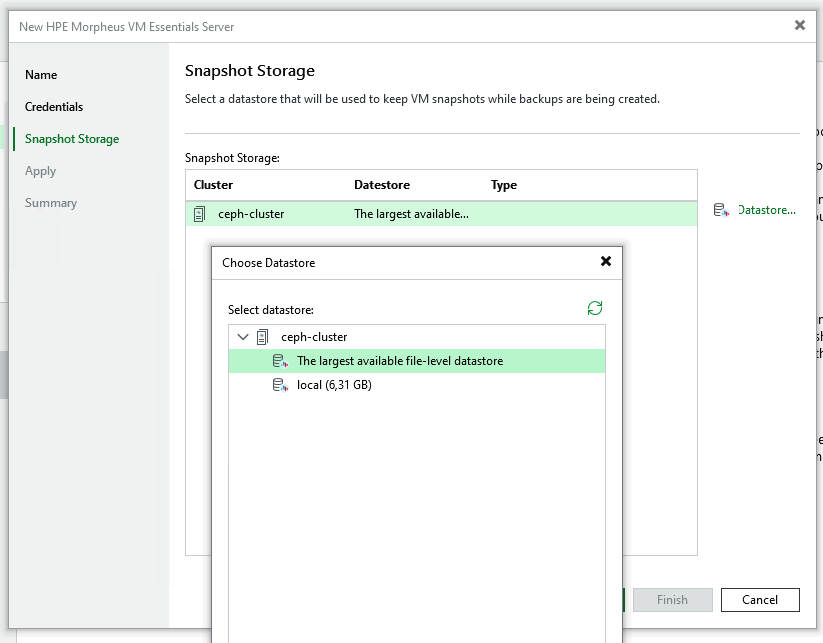Sort by the Type column header

click(x=504, y=185)
